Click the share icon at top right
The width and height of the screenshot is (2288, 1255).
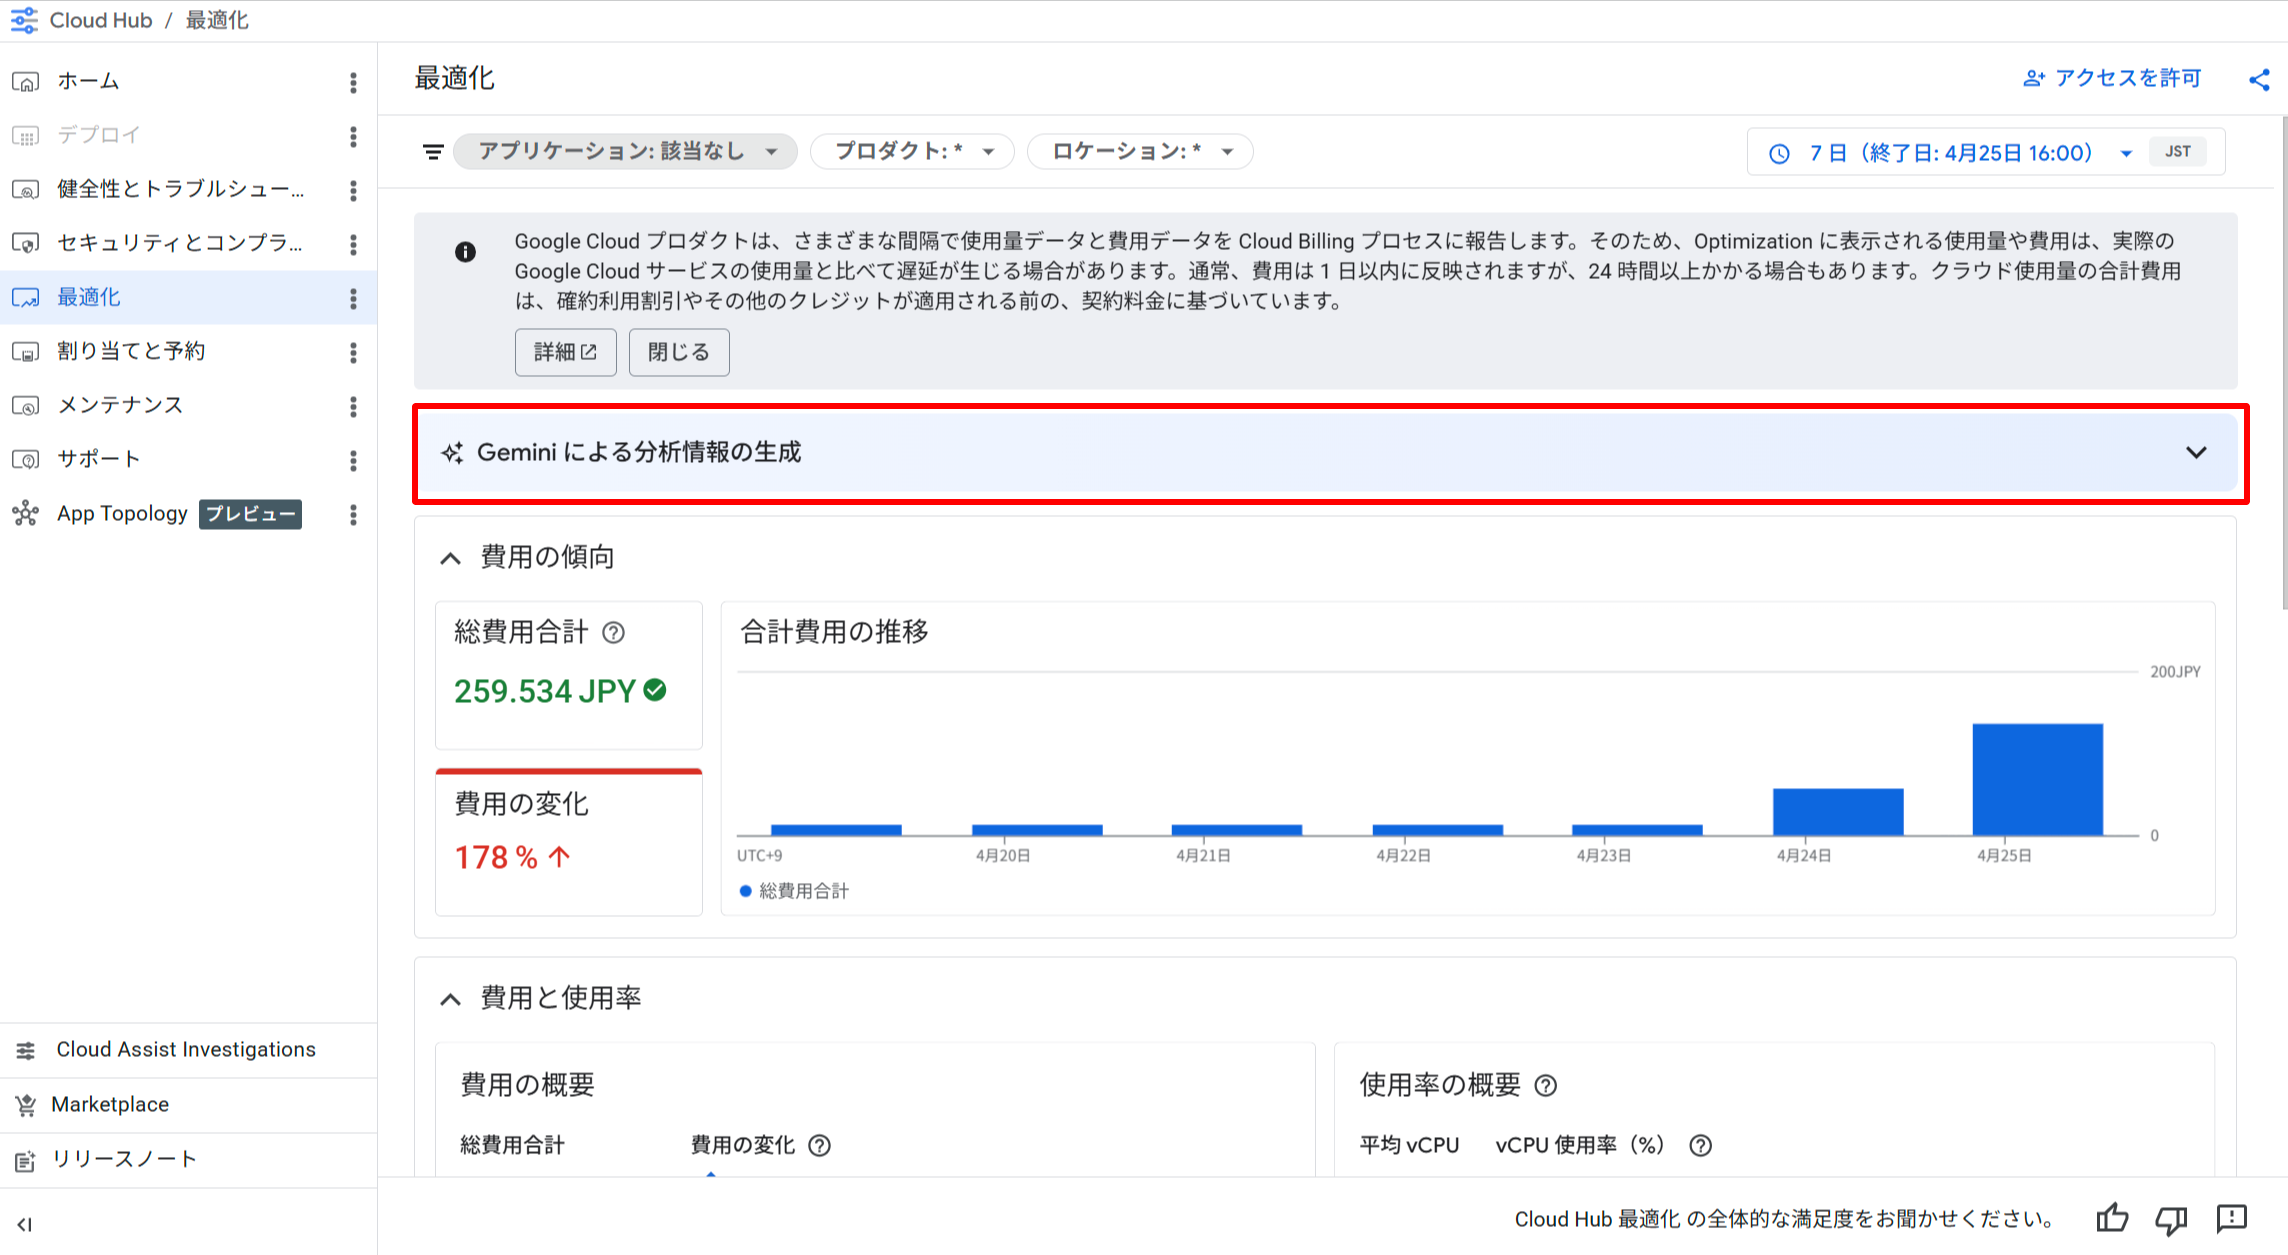pos(2259,80)
